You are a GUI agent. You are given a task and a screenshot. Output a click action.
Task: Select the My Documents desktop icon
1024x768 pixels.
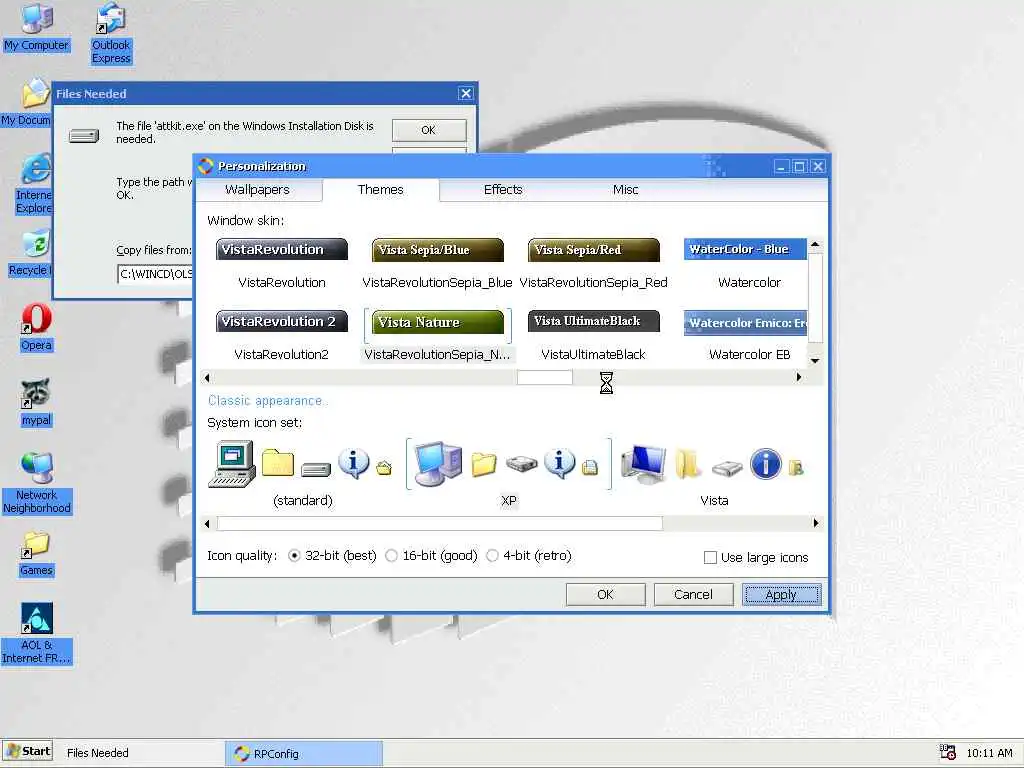[x=26, y=103]
